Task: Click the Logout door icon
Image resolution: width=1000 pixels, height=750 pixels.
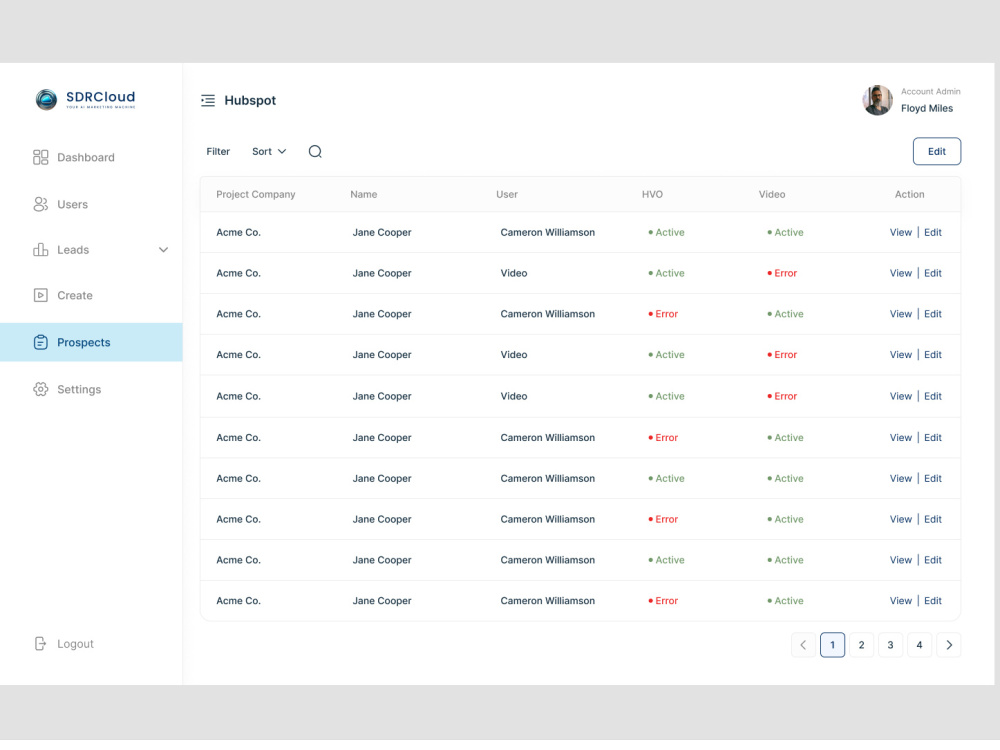Action: 41,643
